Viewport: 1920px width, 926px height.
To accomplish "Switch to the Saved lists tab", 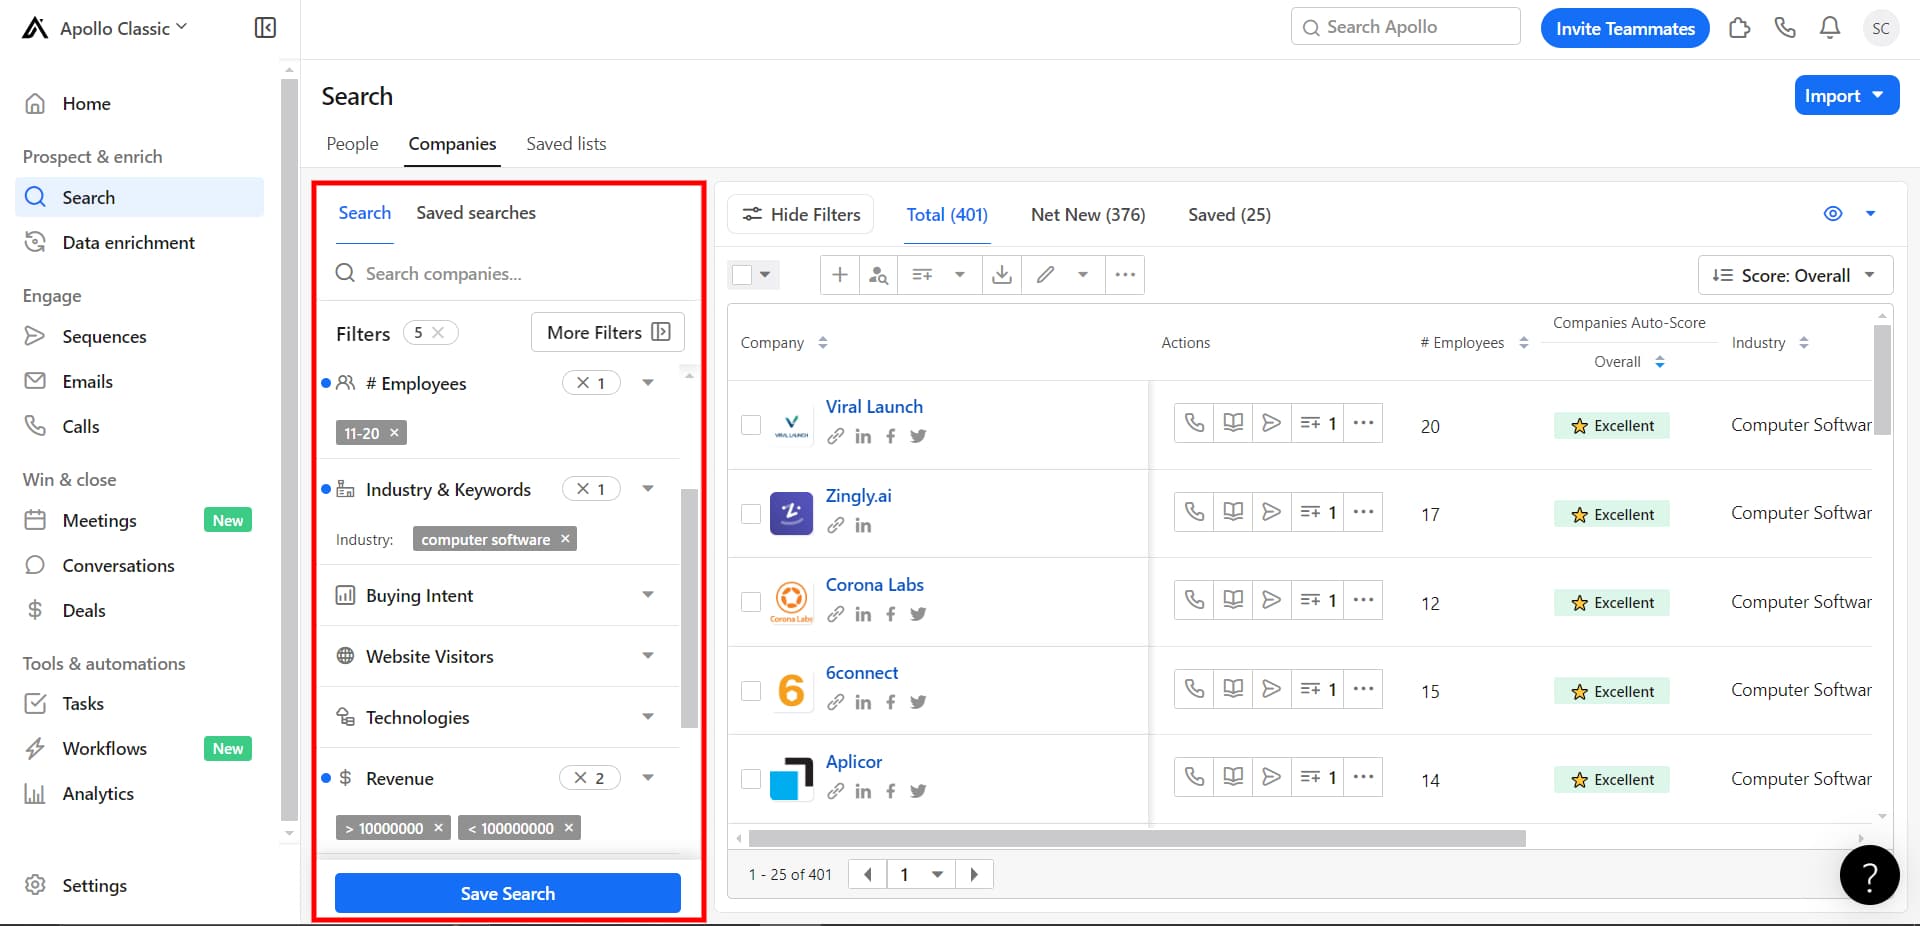I will [x=566, y=143].
